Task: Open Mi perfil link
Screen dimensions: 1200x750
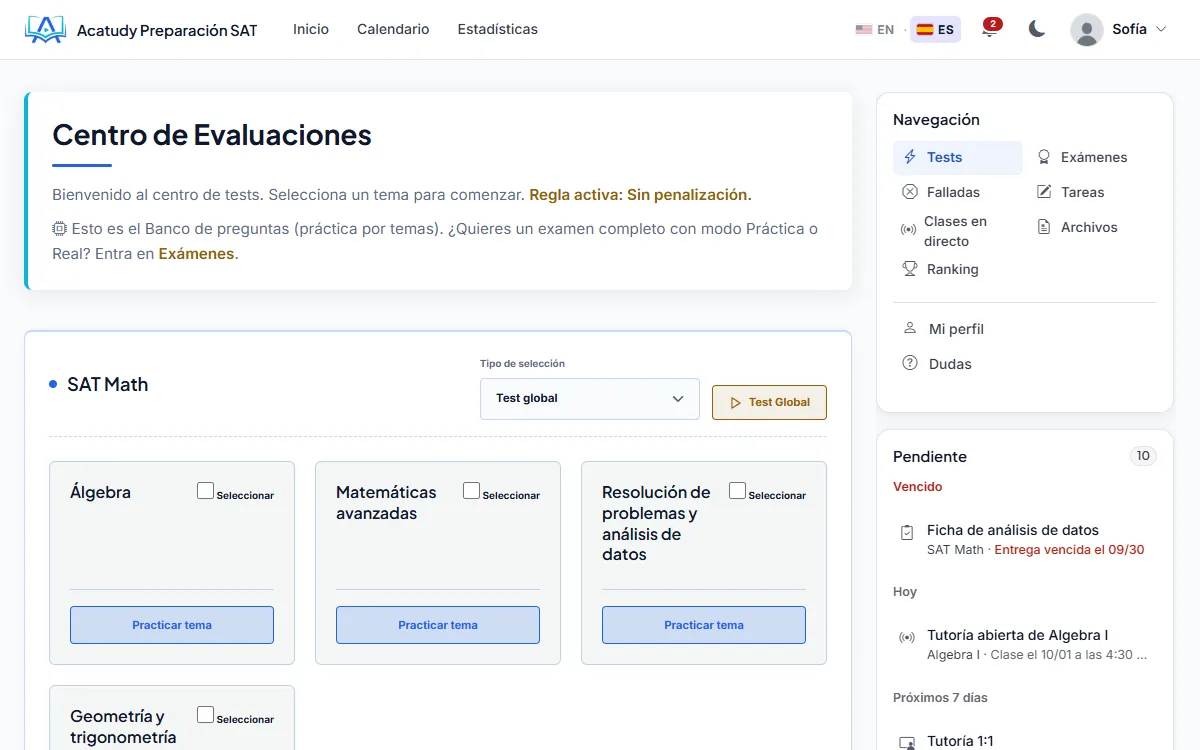Action: point(1025,329)
